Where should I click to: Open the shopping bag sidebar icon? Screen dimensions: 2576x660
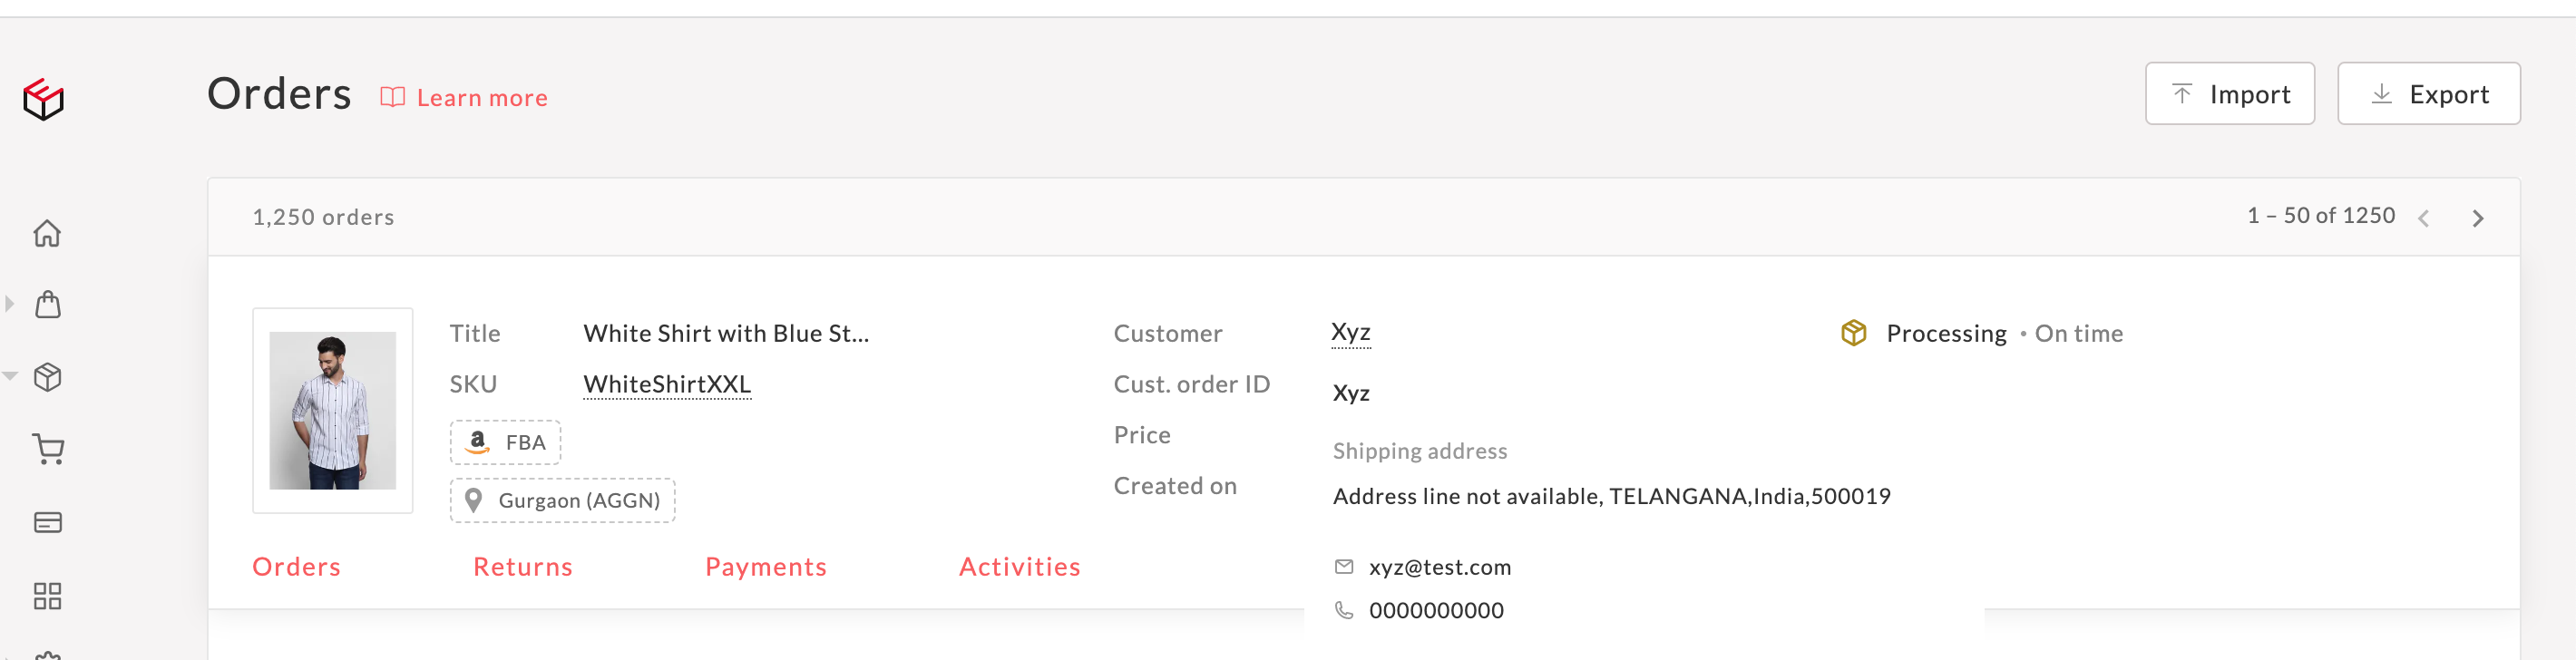coord(48,304)
